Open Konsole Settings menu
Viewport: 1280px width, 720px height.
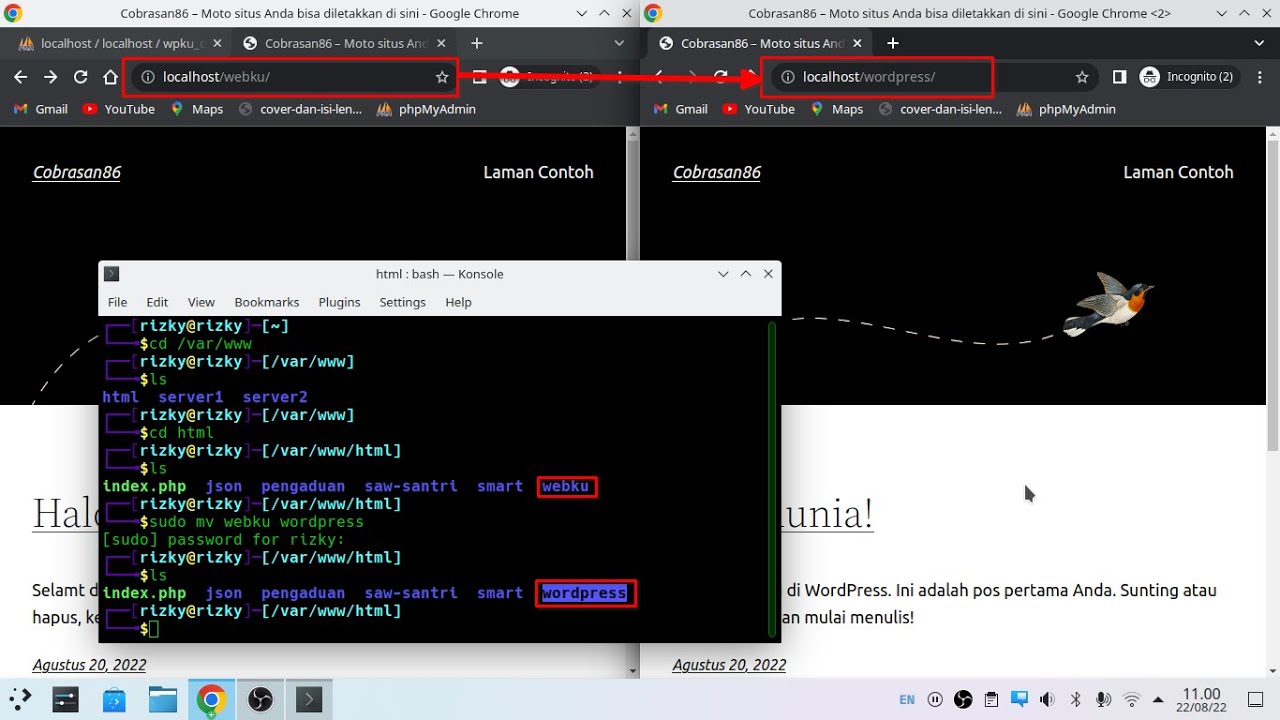tap(402, 302)
